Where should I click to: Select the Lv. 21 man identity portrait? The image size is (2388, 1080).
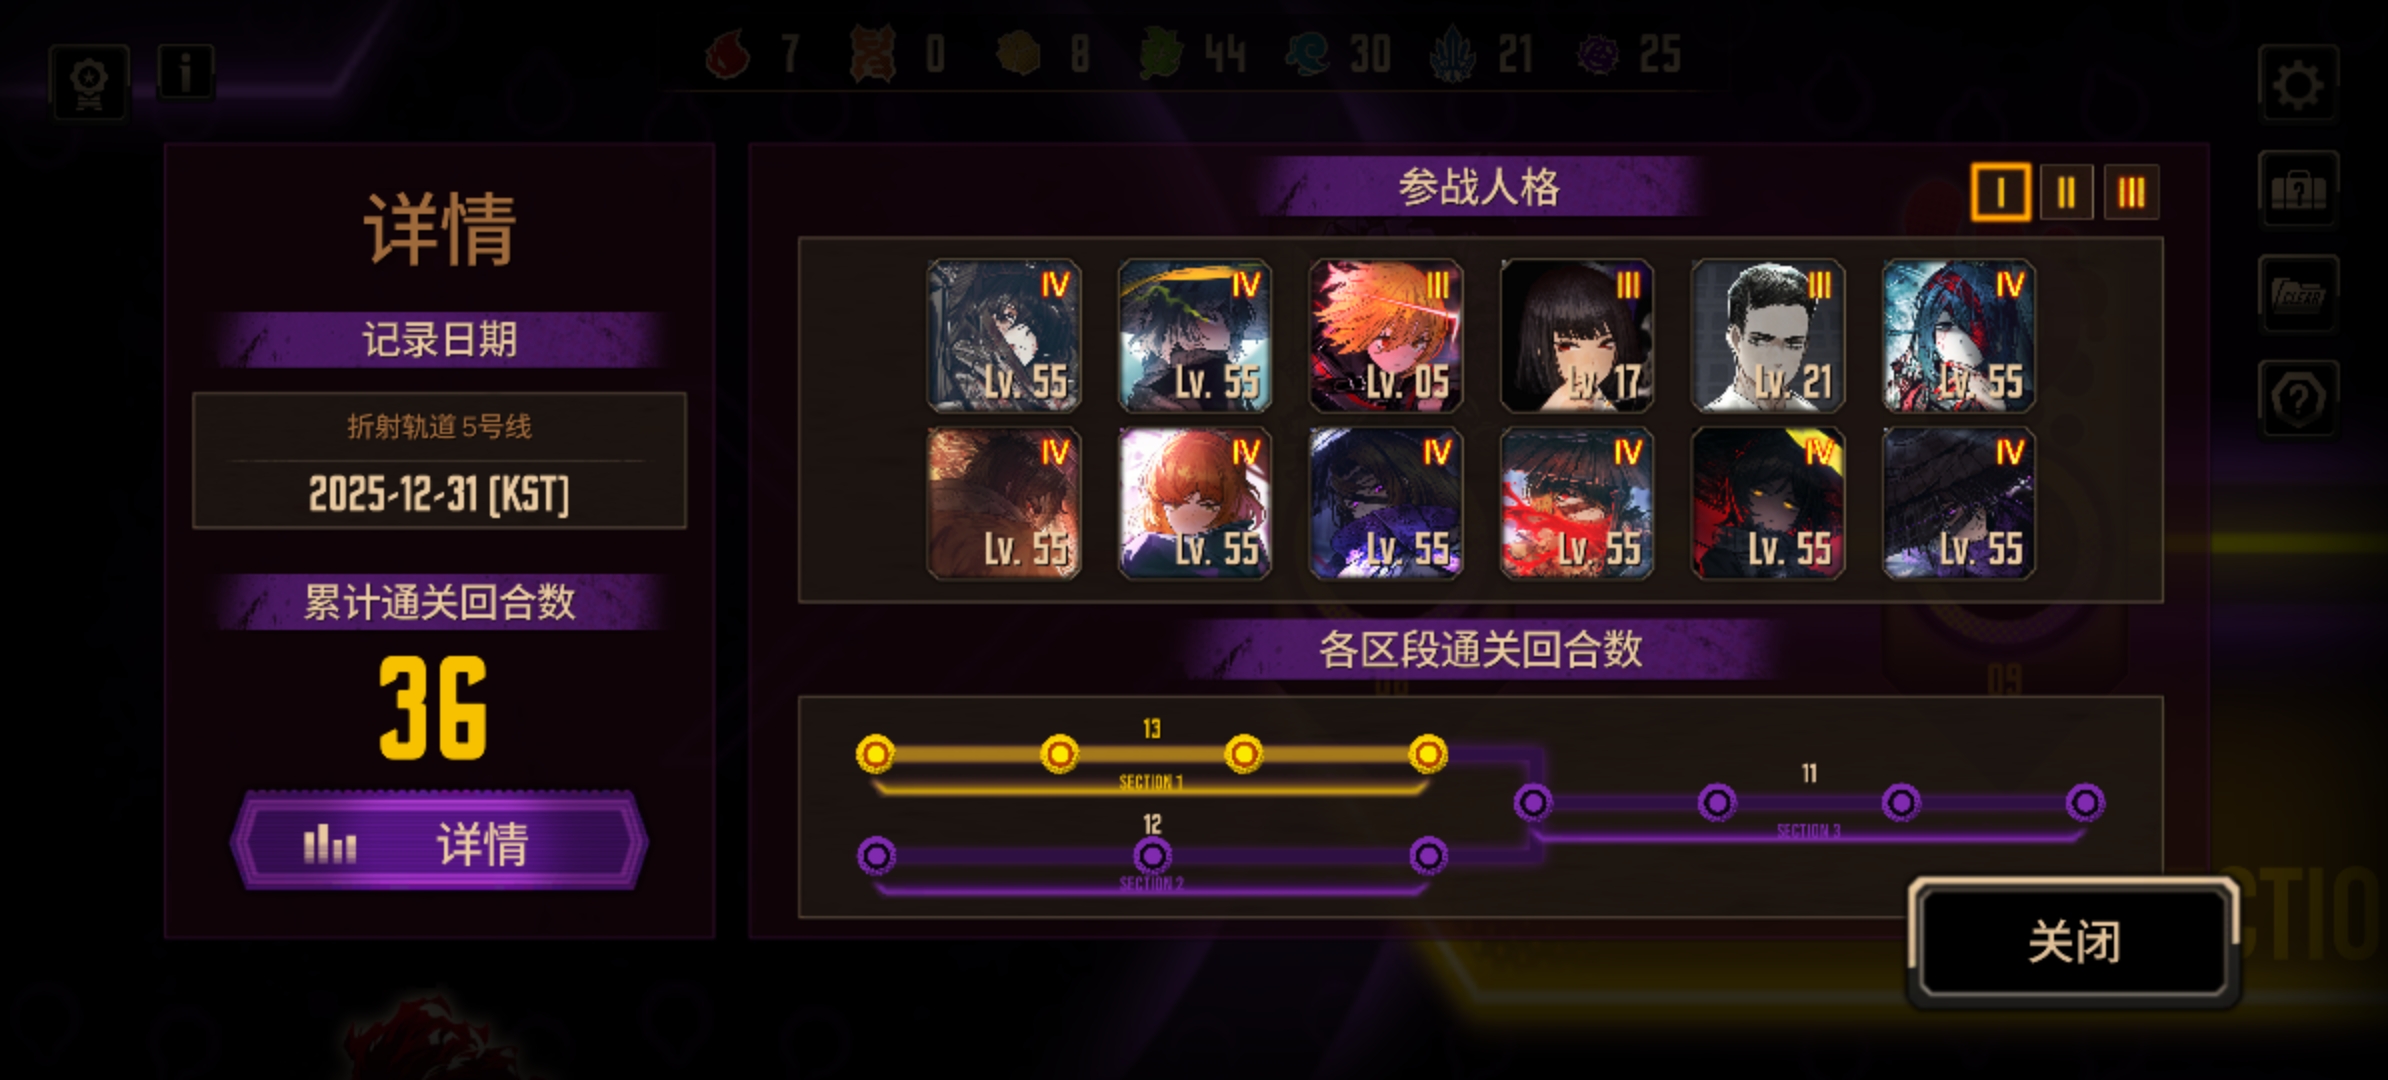1768,336
